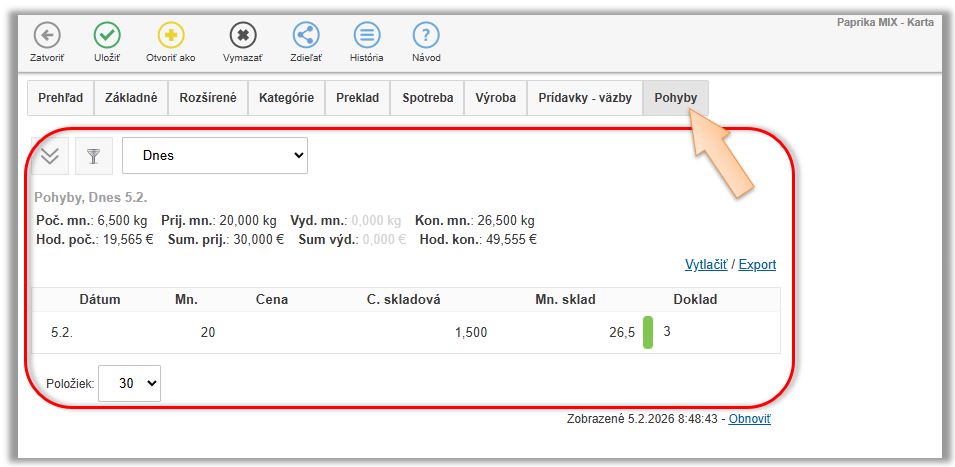Expand details with double chevron button

[x=50, y=156]
